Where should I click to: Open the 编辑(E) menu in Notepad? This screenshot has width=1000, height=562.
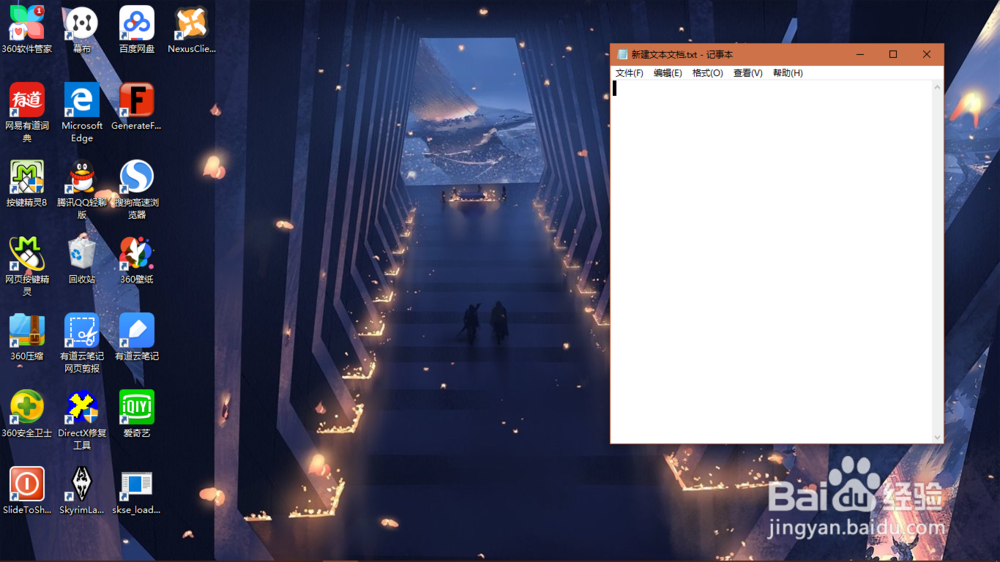pyautogui.click(x=668, y=73)
